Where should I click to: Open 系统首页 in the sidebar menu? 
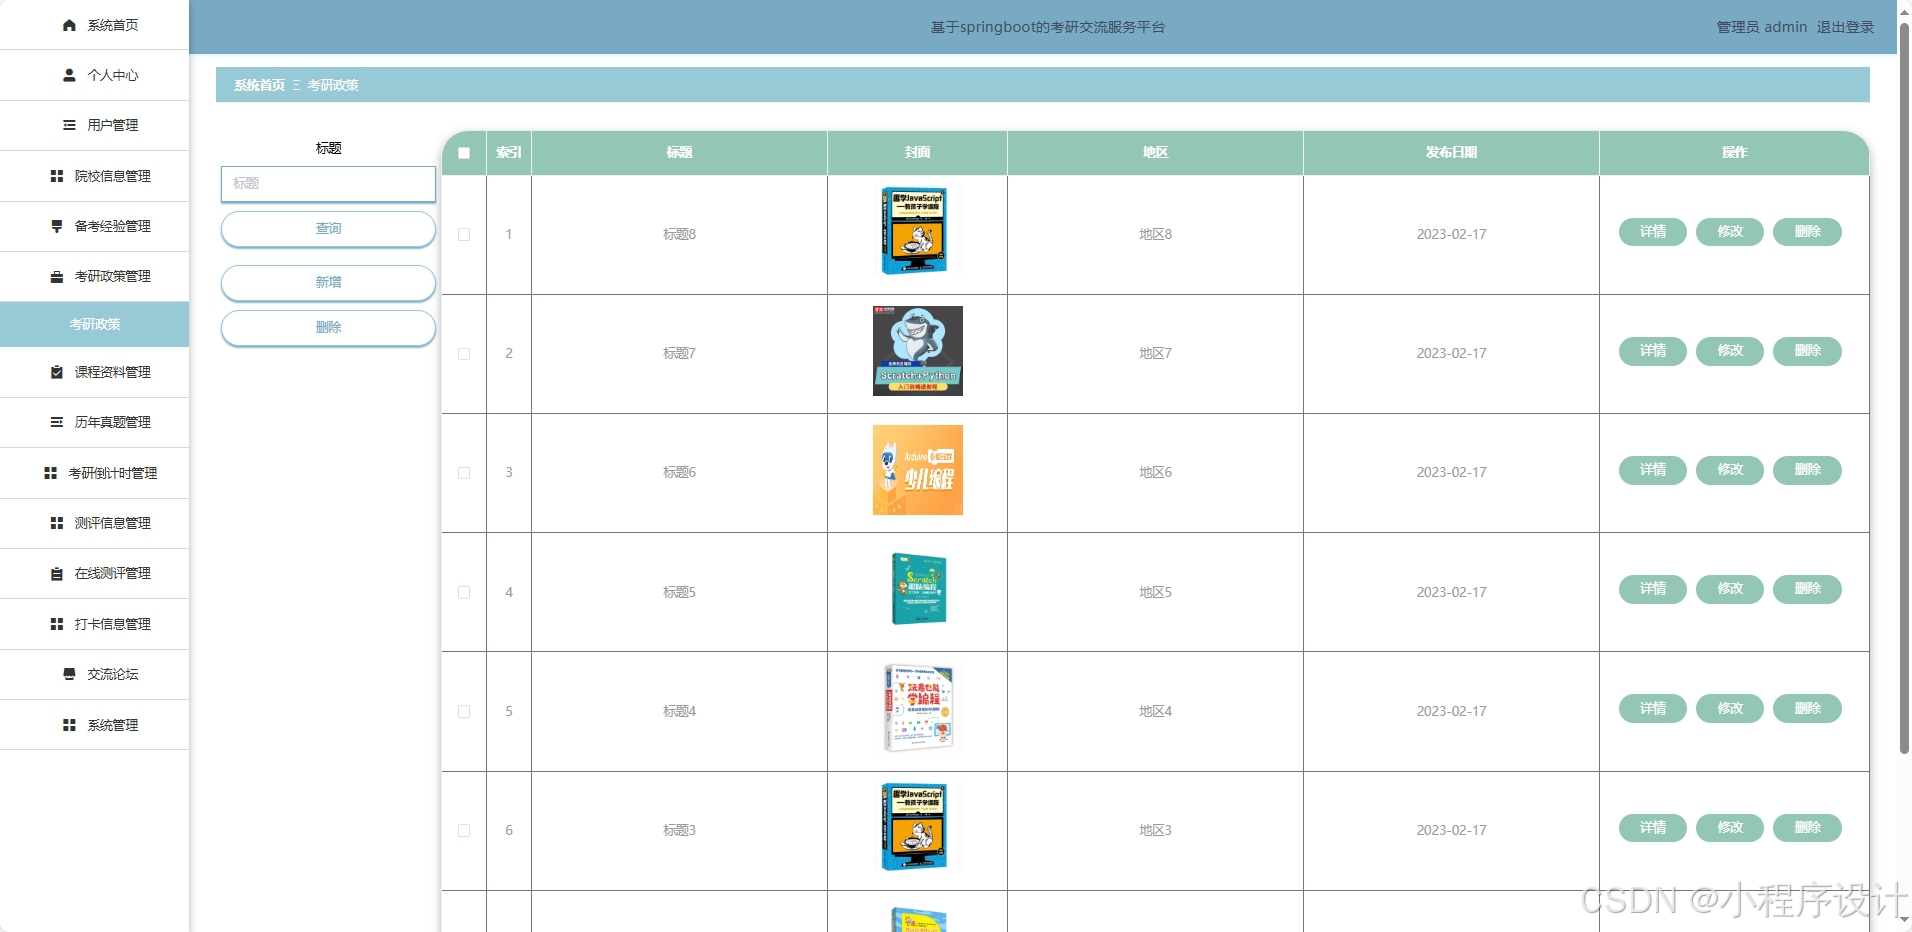[94, 25]
